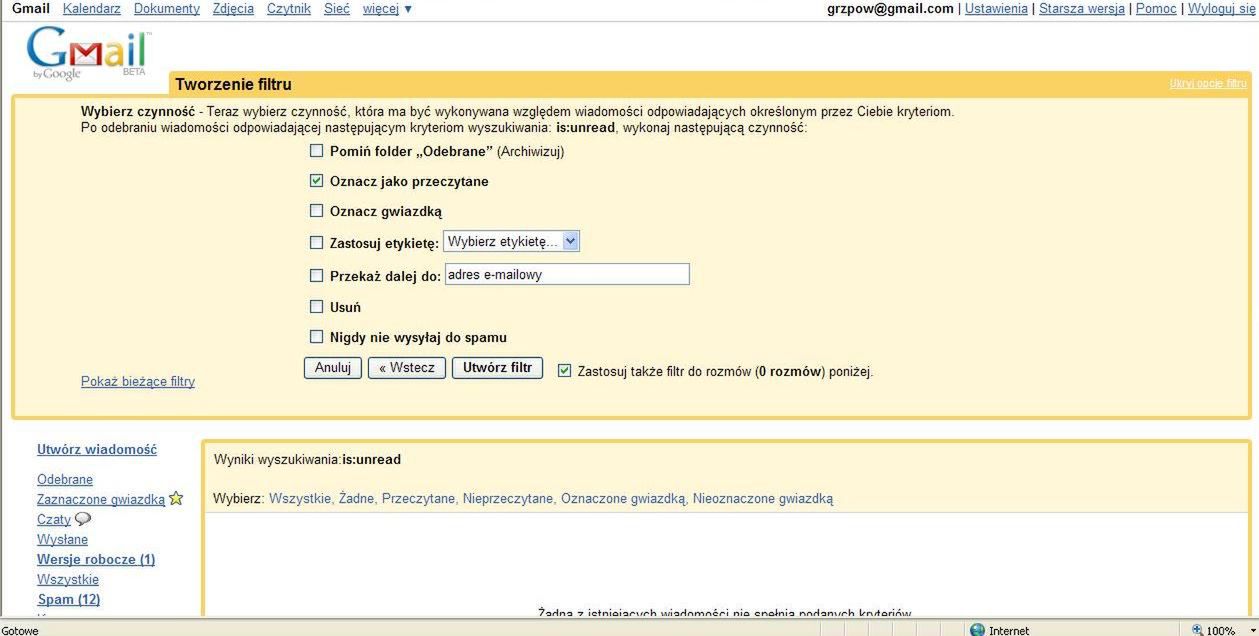Click the Anuluj button
Image resolution: width=1259 pixels, height=636 pixels.
pos(333,368)
